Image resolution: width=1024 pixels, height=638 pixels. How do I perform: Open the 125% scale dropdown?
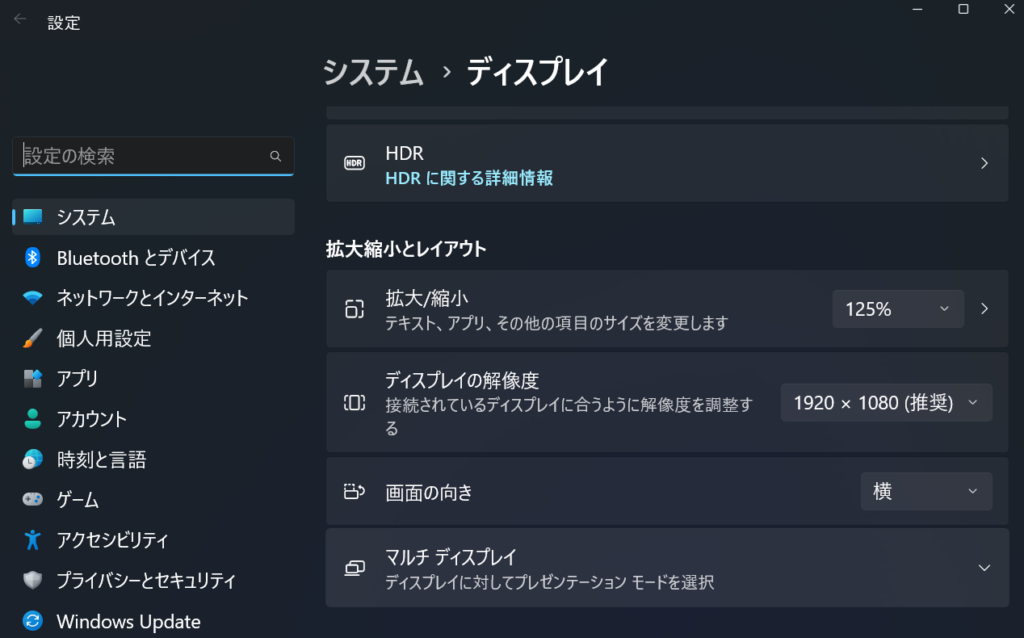coord(898,309)
